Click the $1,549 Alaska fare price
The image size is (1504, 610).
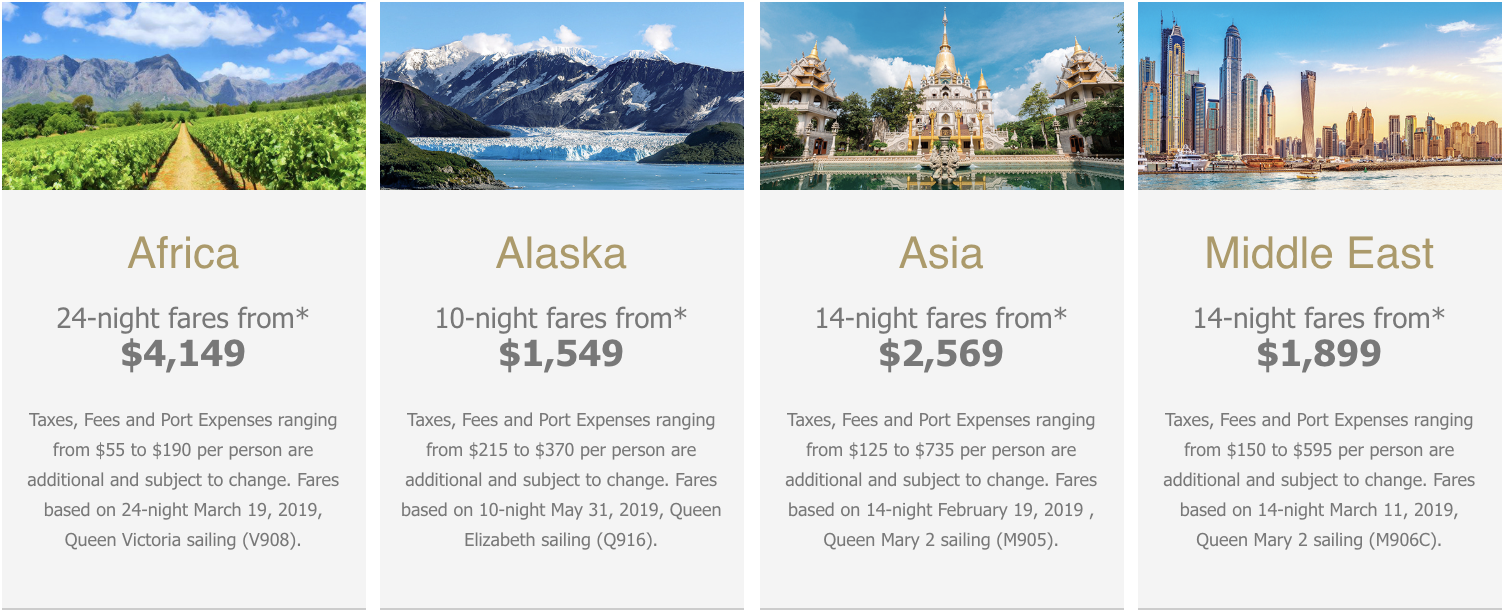pos(561,353)
